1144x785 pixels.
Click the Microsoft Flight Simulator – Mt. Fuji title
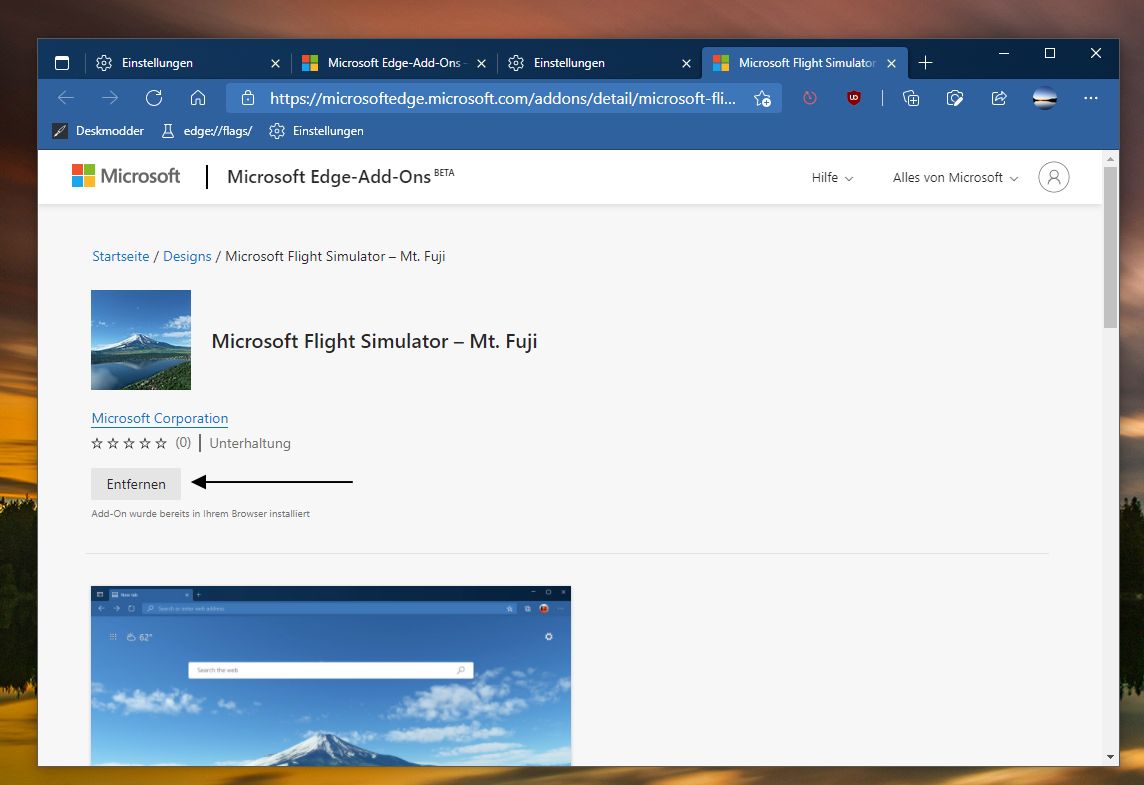[374, 341]
